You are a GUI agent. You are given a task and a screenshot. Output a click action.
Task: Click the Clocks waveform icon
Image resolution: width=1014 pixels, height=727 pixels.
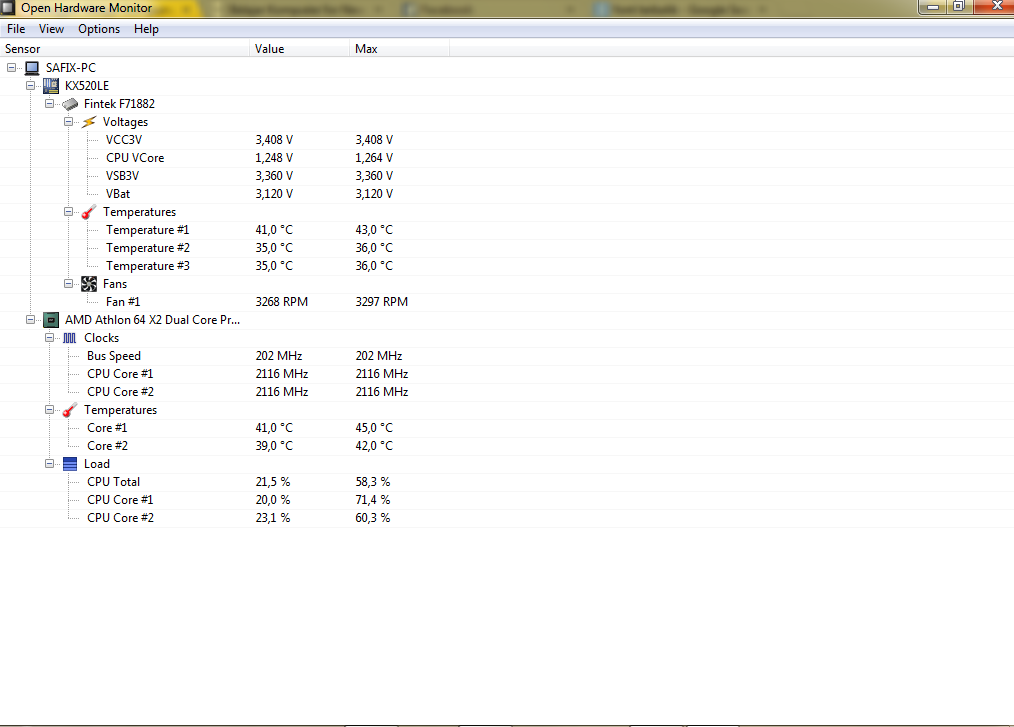[x=70, y=338]
